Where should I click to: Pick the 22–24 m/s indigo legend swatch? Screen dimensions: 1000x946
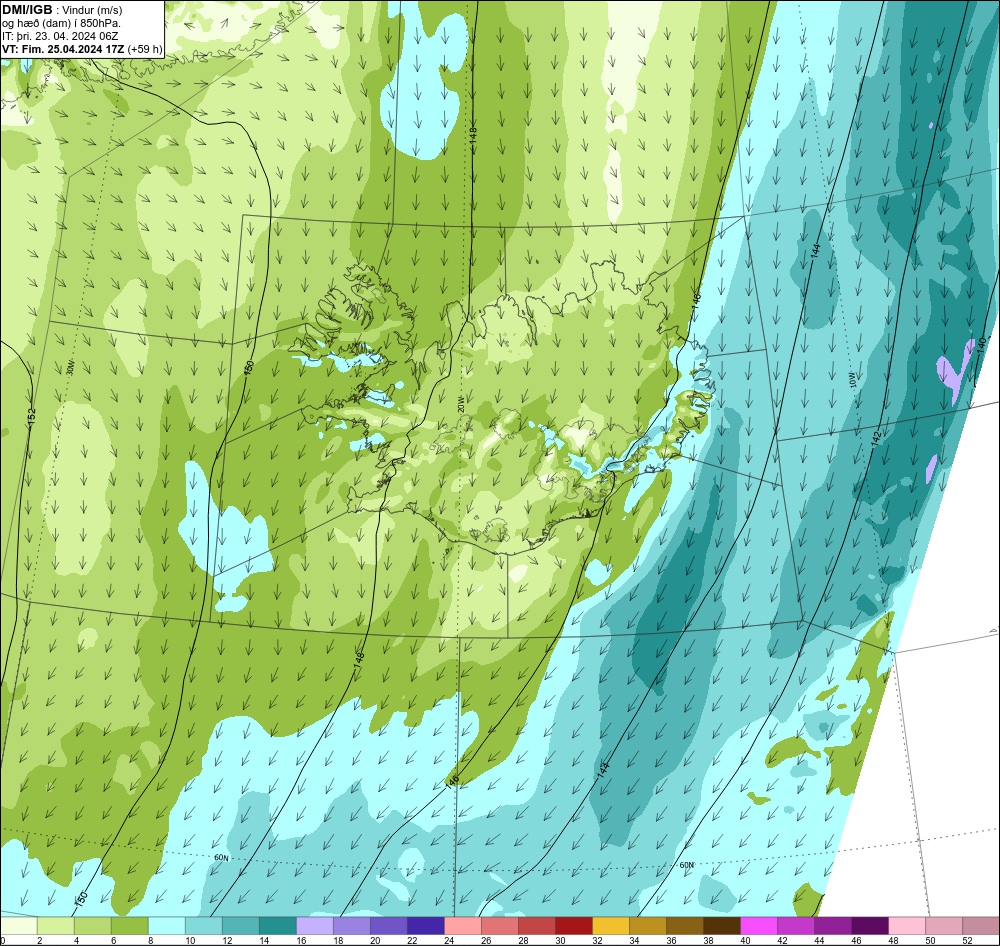pyautogui.click(x=426, y=926)
